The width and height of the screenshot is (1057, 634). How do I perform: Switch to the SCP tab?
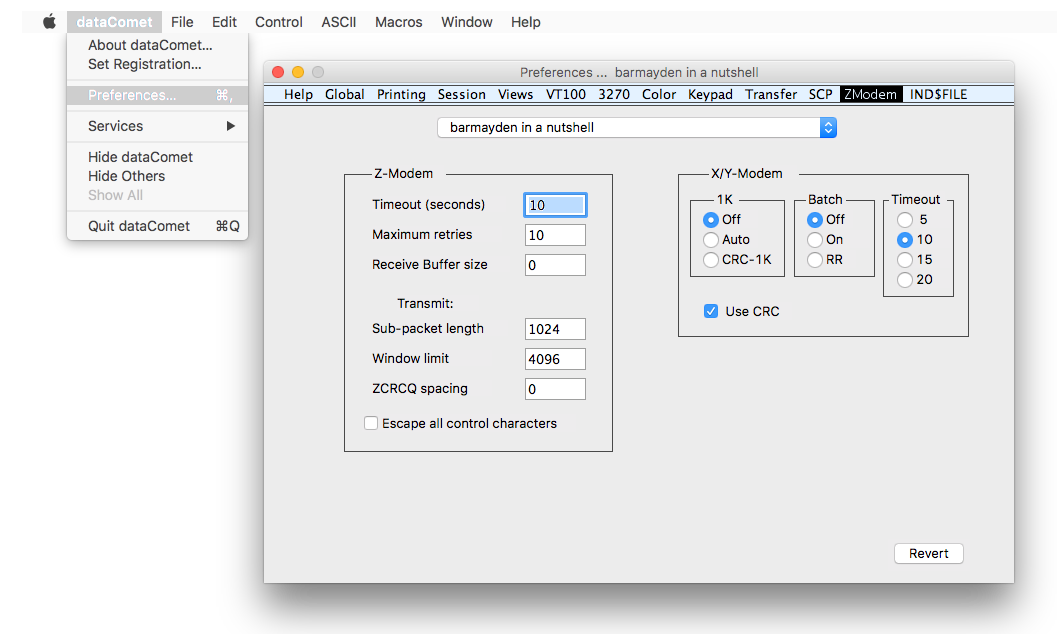pos(820,94)
